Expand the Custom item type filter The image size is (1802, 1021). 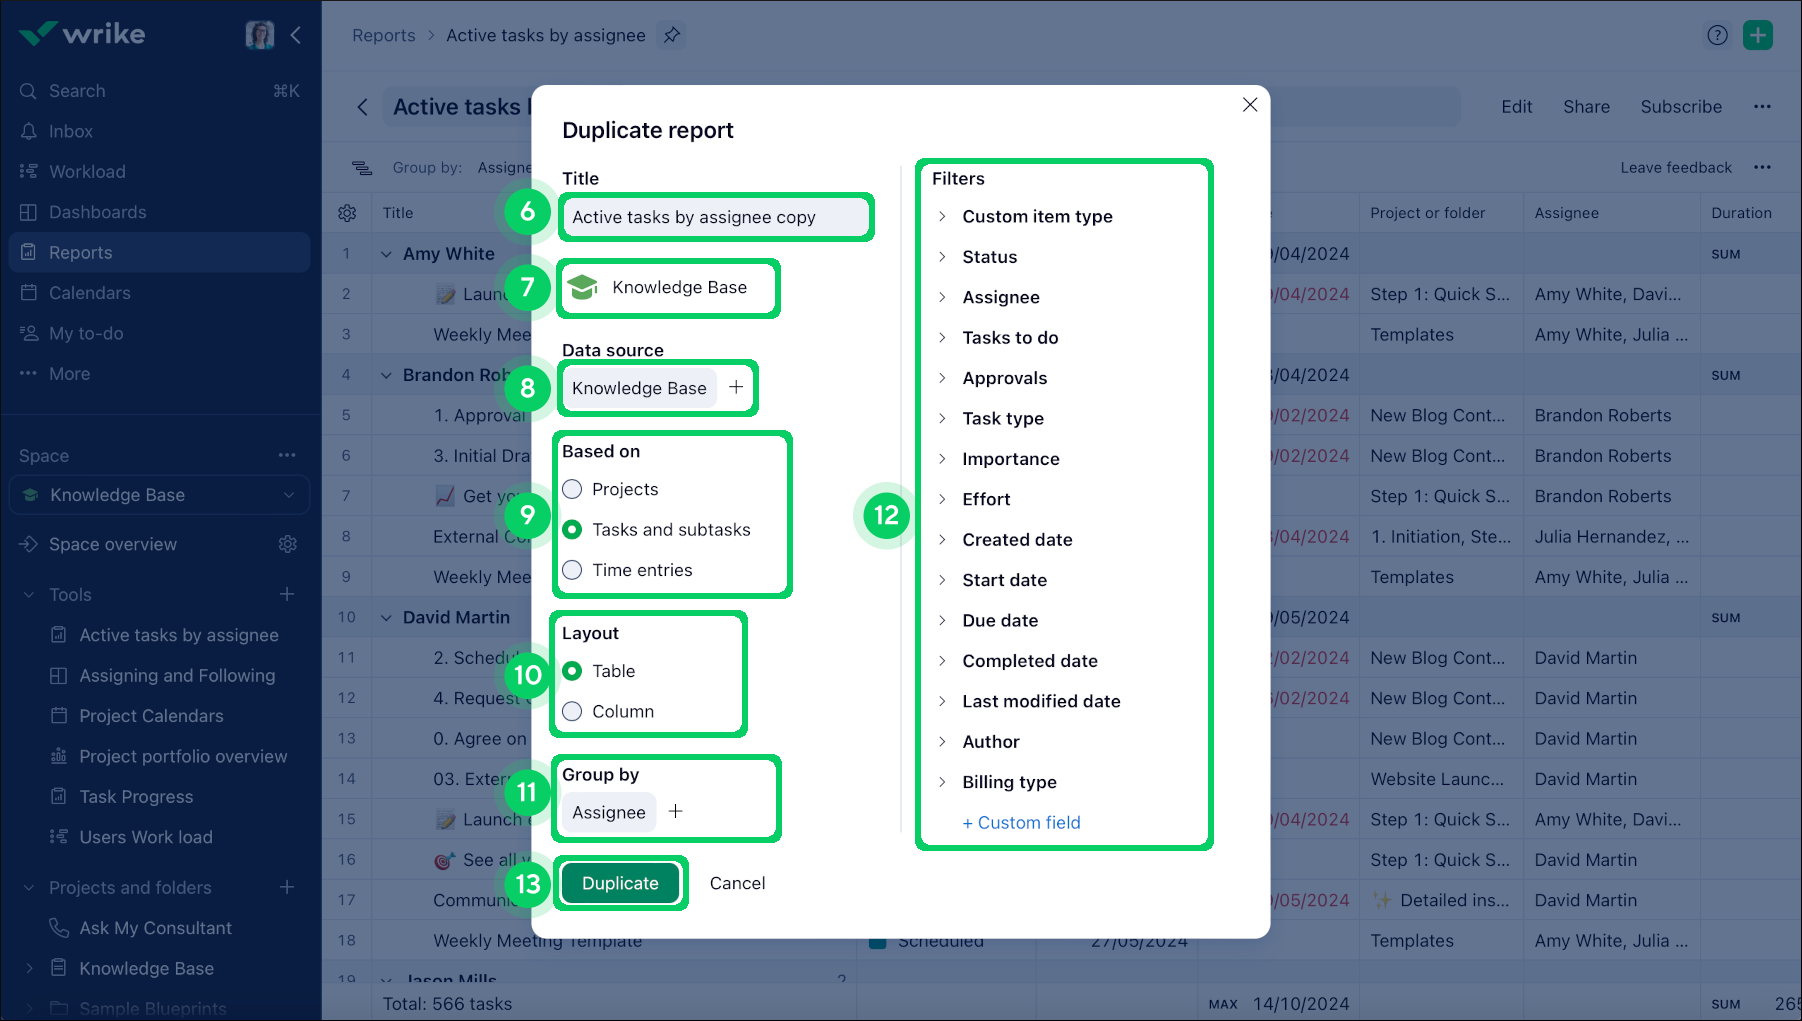[1036, 216]
